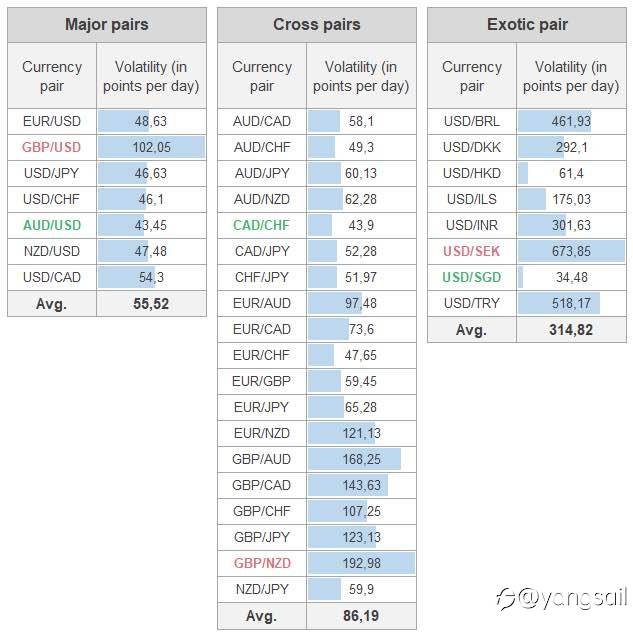Click the @yangsail watermark logo
The image size is (633, 637).
coord(561,599)
